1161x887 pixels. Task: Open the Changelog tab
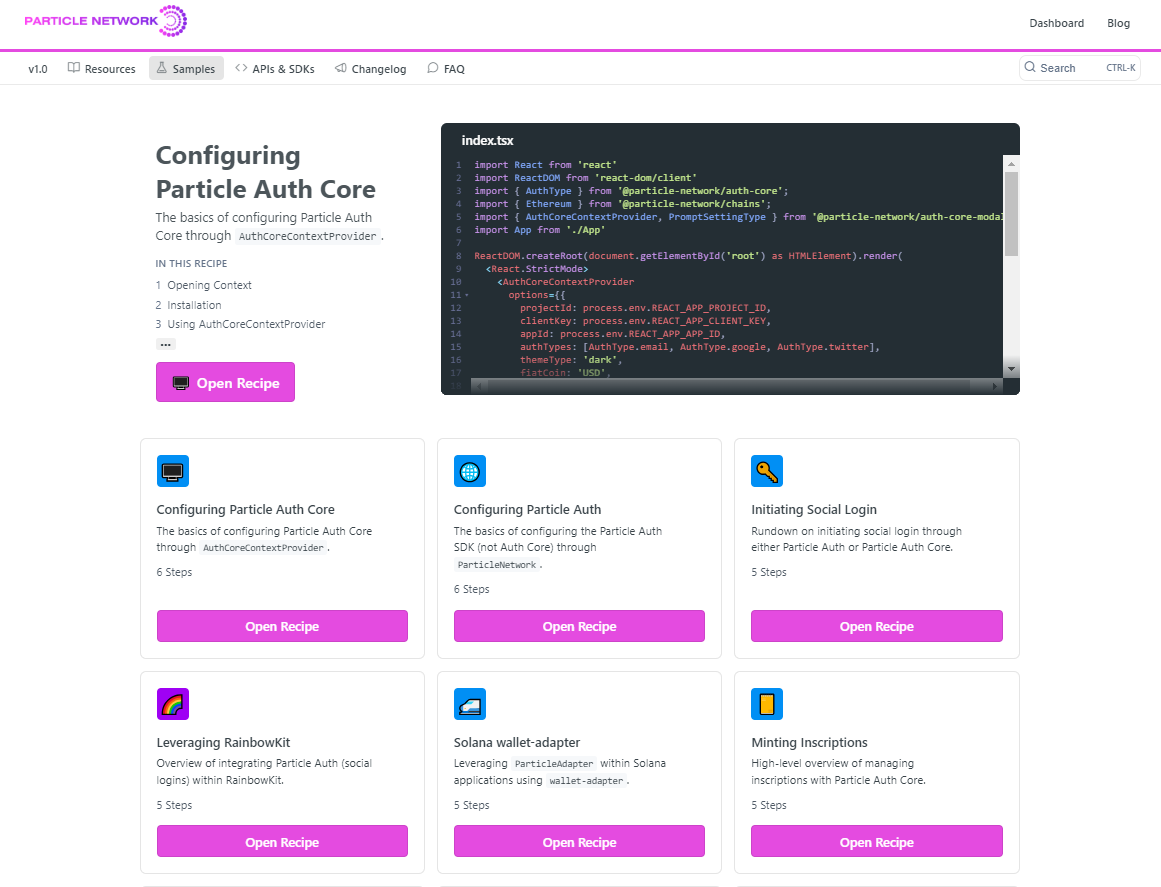tap(370, 68)
